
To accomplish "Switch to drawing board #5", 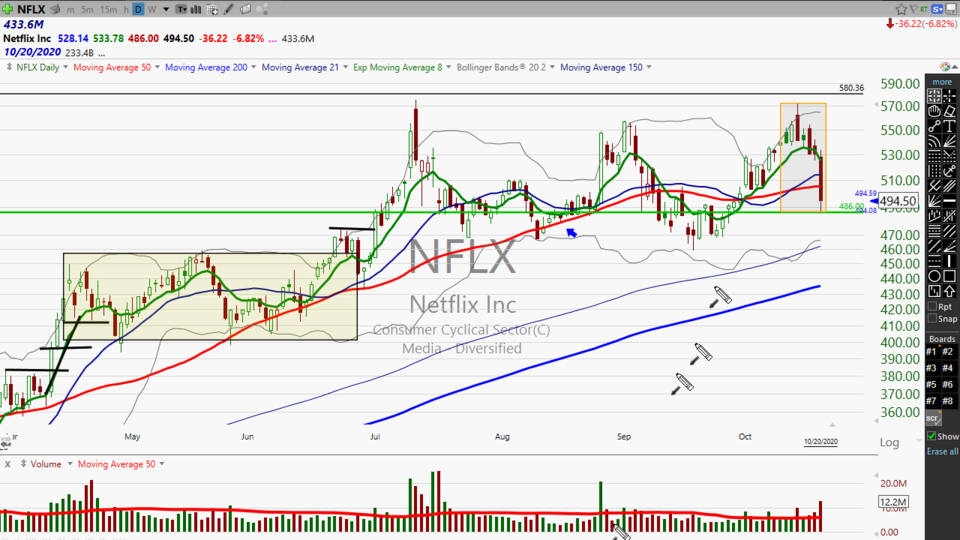I will tap(931, 384).
